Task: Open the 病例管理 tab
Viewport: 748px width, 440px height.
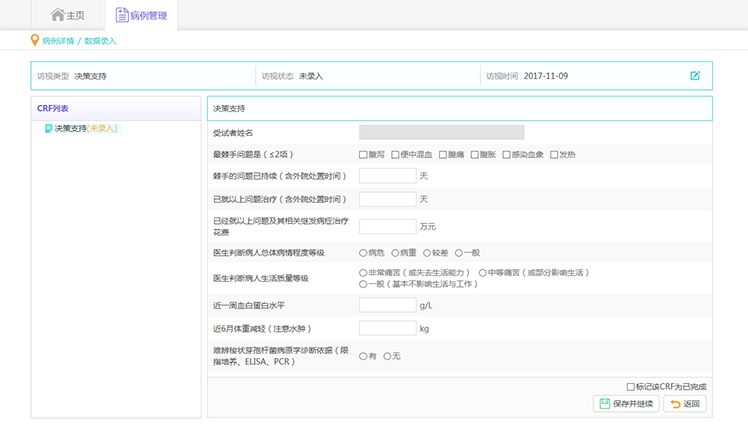Action: [x=139, y=15]
